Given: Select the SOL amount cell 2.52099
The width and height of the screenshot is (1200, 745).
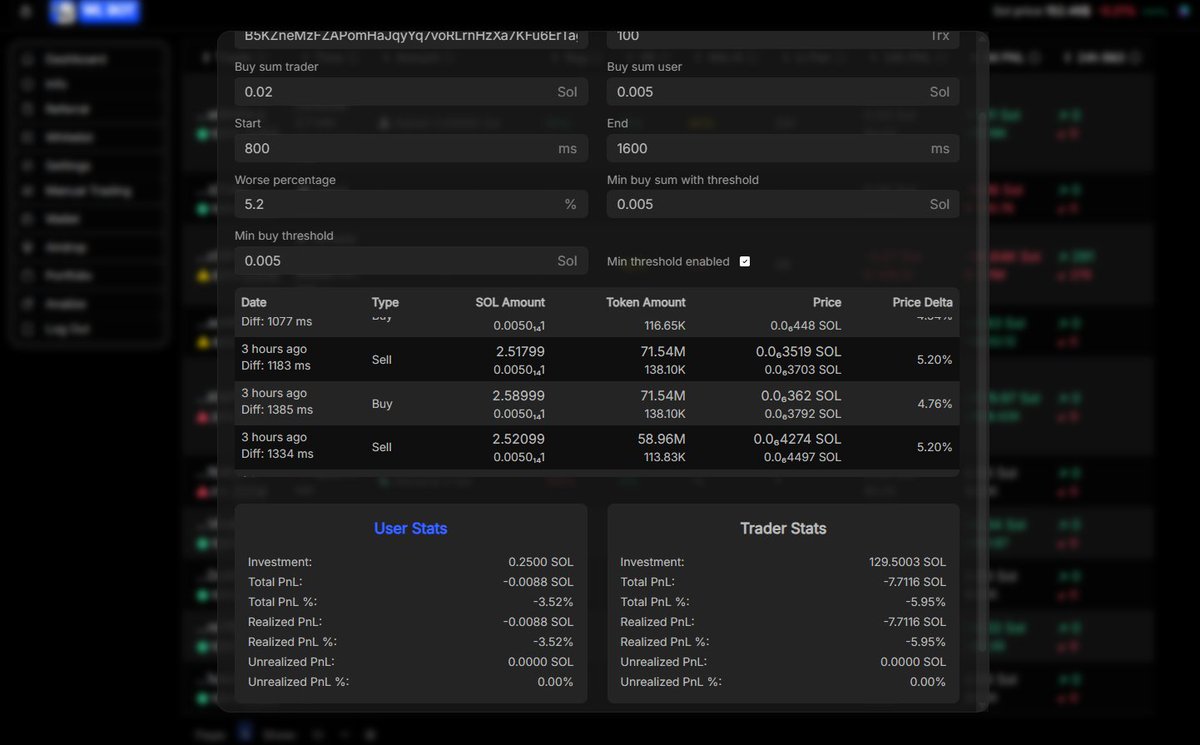Looking at the screenshot, I should [x=518, y=439].
